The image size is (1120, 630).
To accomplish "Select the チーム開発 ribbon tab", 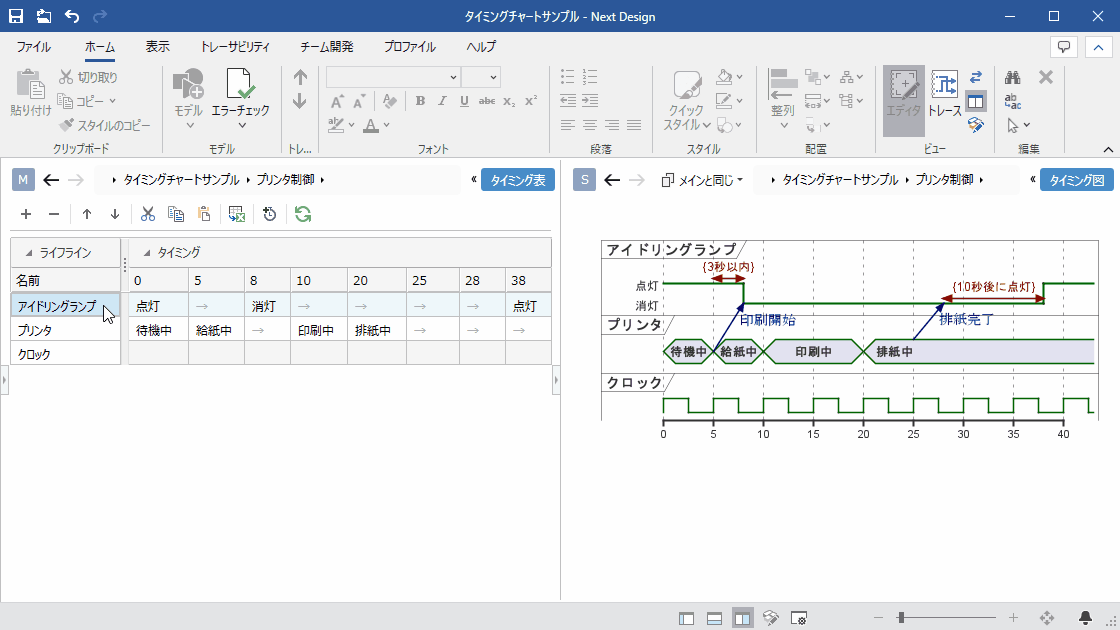I will (326, 46).
